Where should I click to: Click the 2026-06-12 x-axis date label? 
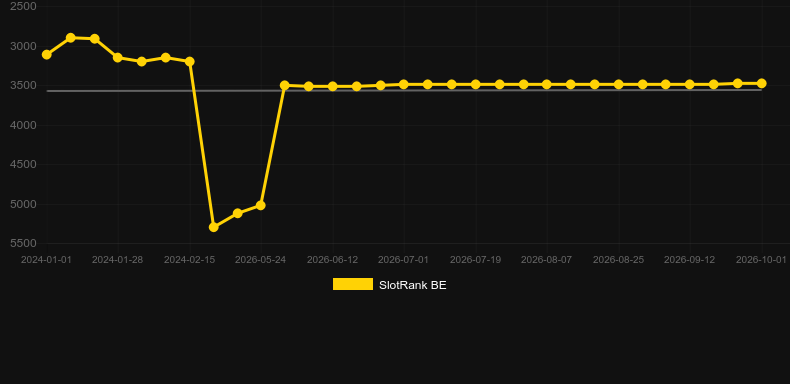(x=333, y=260)
